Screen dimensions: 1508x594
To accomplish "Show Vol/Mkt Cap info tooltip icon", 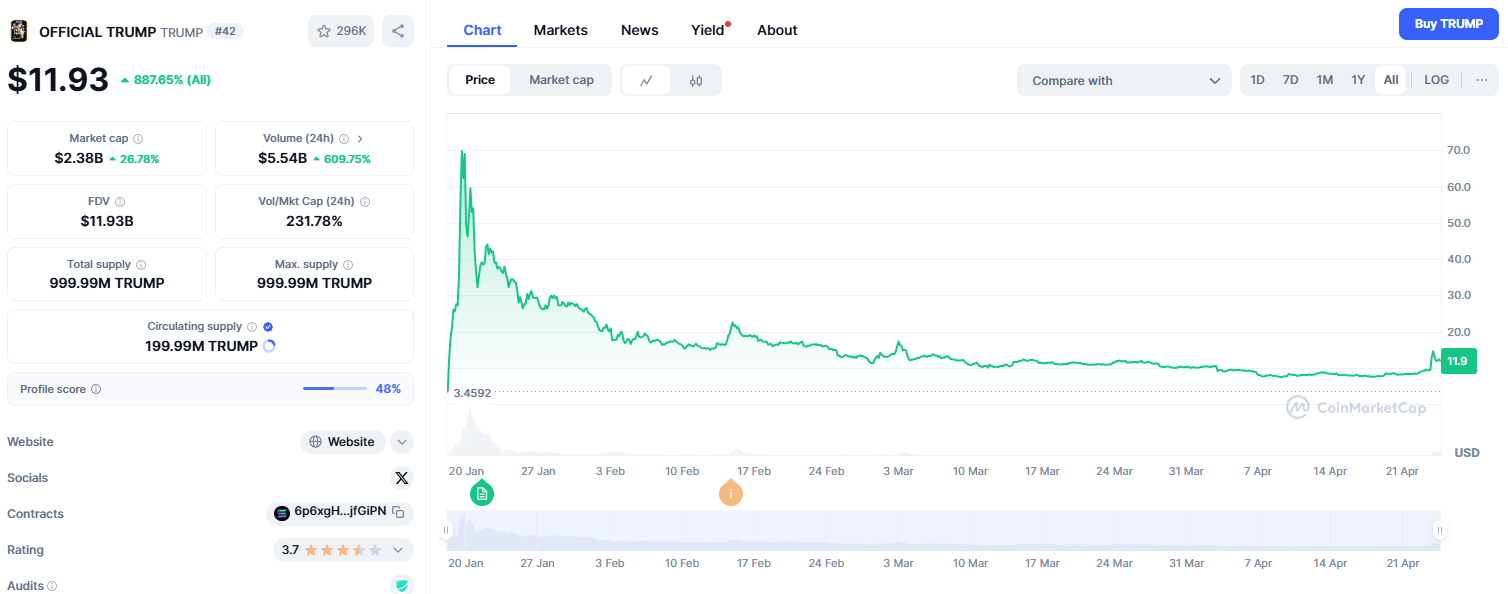I will point(365,202).
